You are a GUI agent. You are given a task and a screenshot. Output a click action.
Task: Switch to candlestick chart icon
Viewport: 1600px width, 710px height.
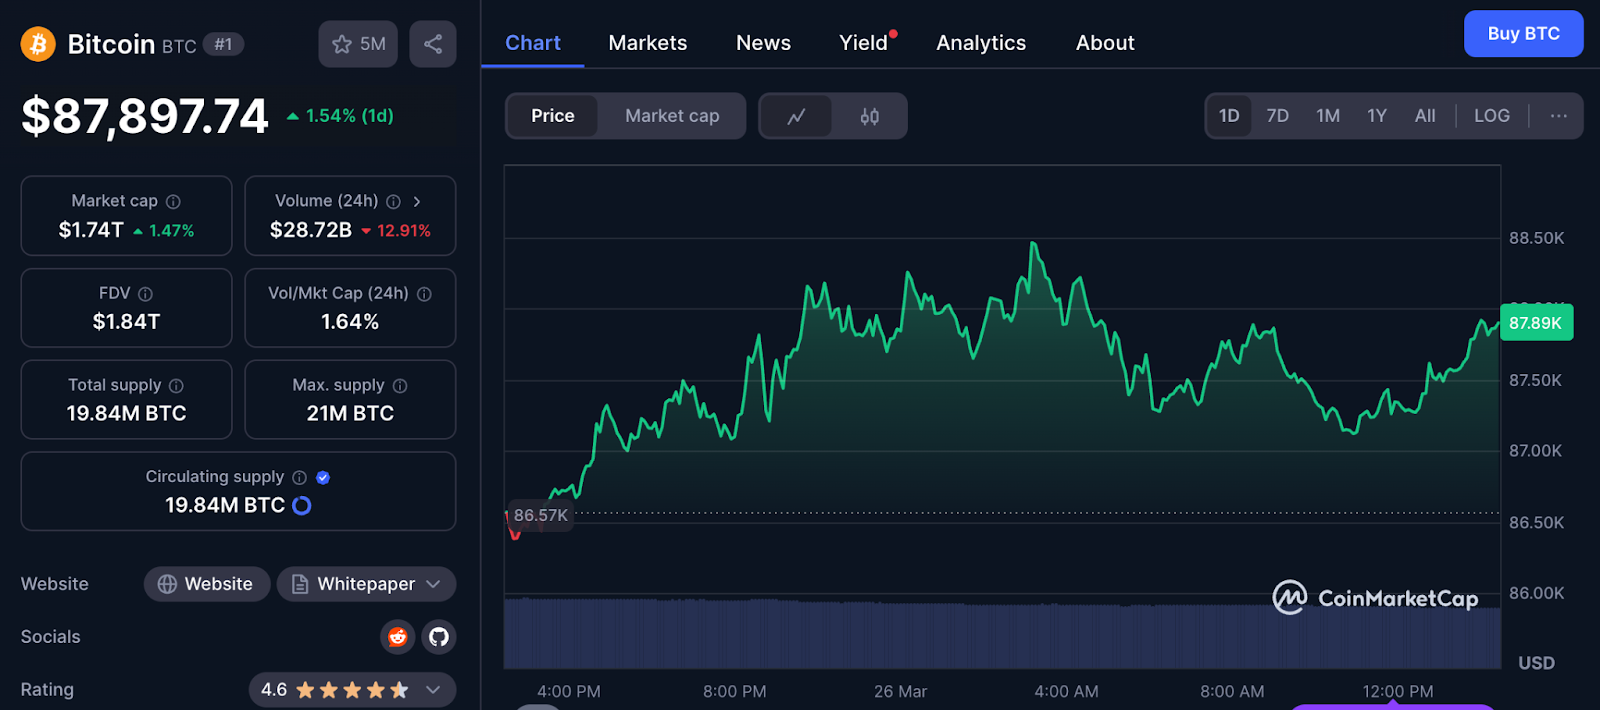869,116
